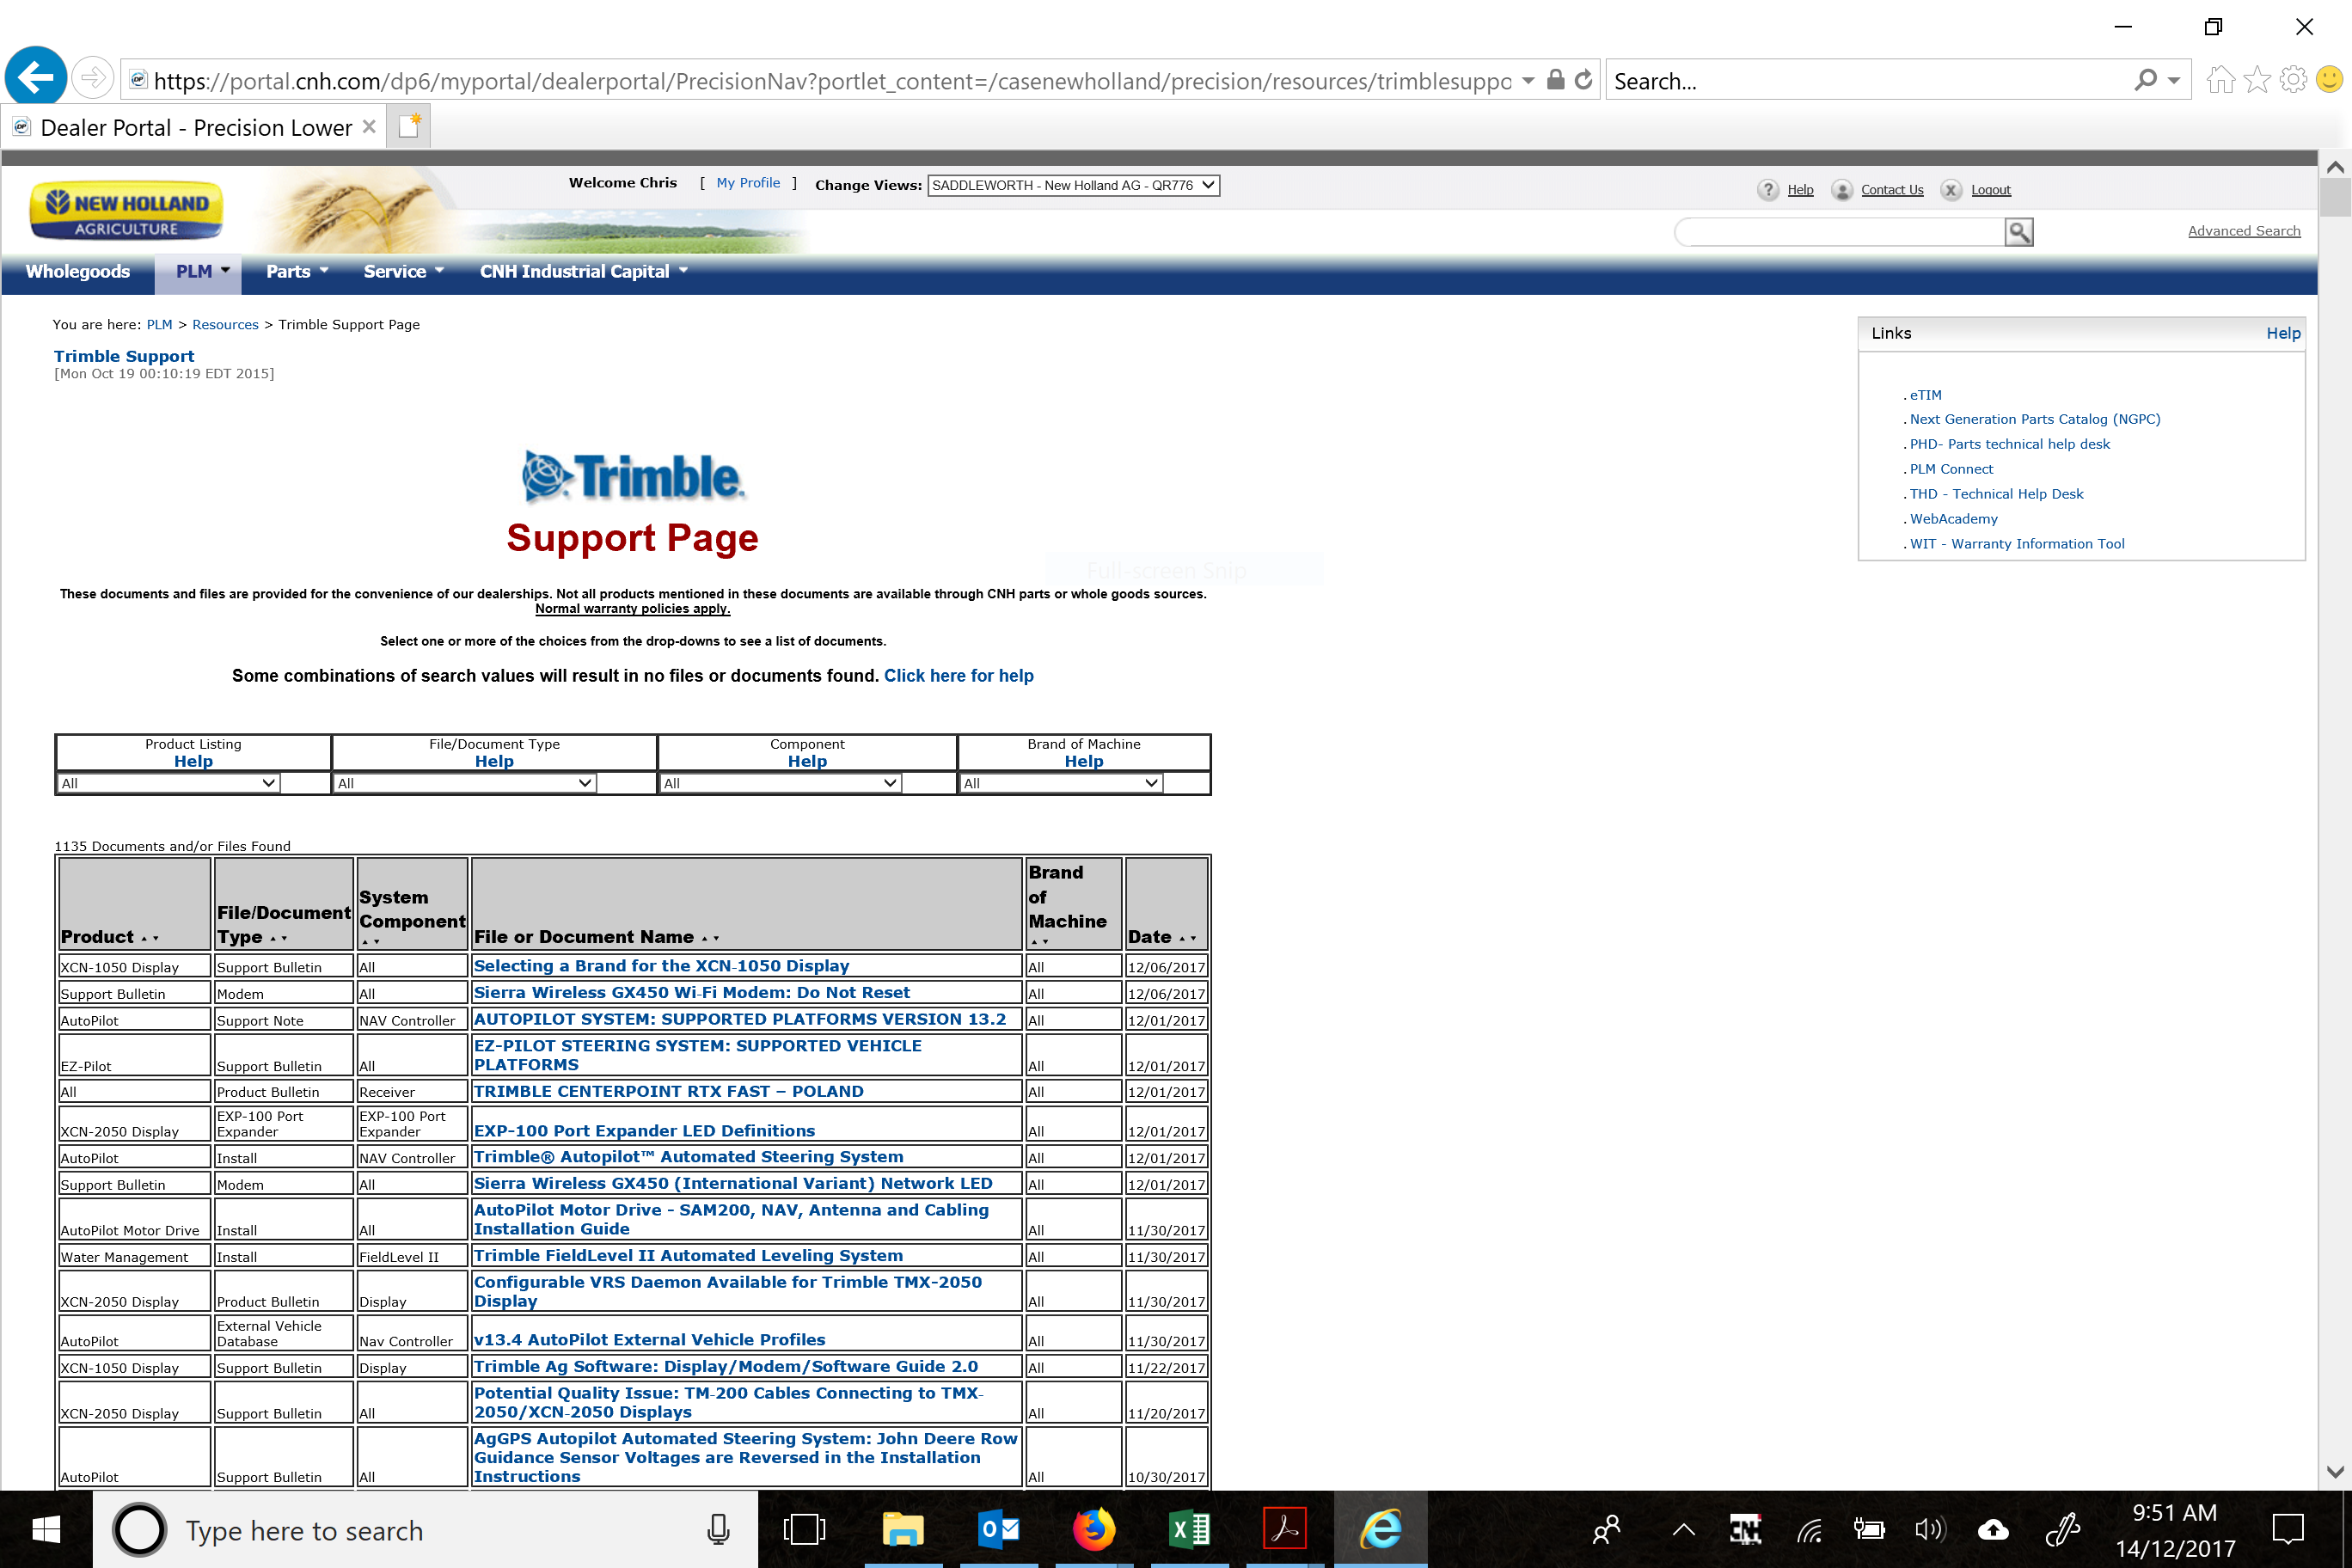This screenshot has width=2352, height=1568.
Task: Click the WIT - Warranty Information Tool link
Action: point(2016,544)
